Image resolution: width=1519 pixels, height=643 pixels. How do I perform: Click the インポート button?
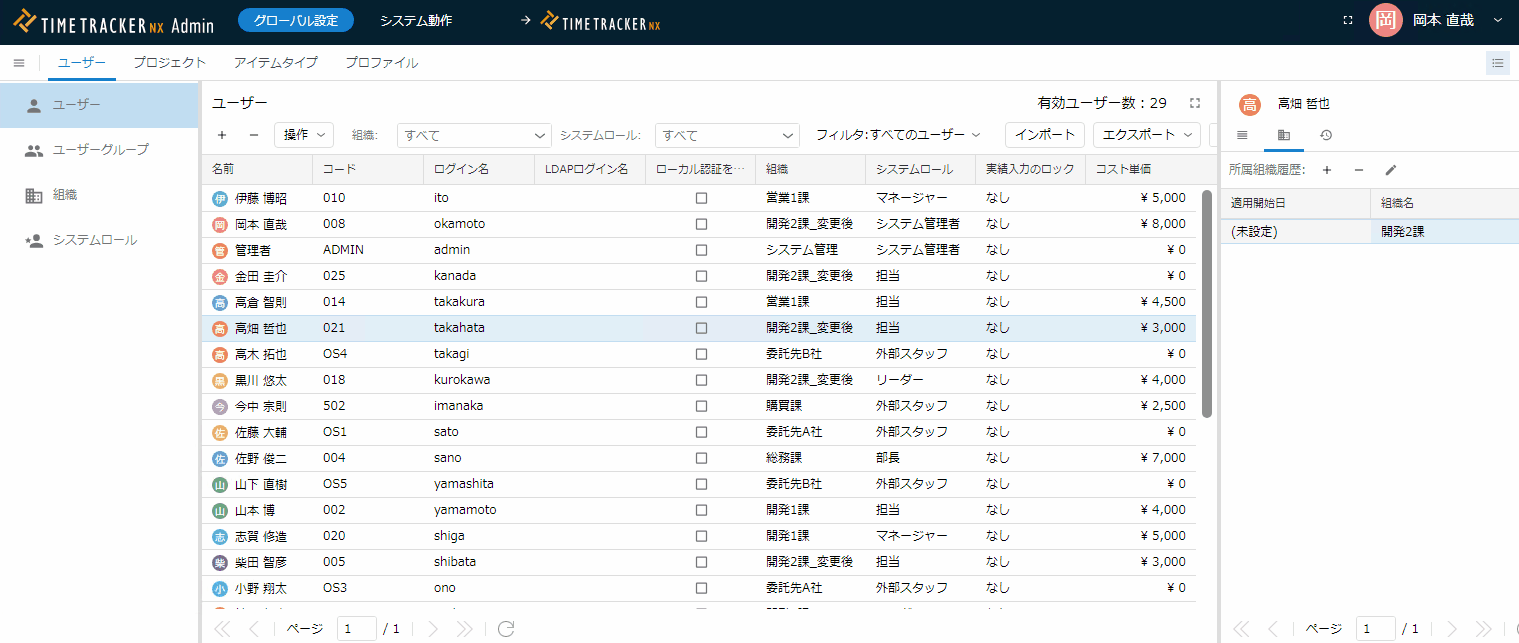tap(1044, 135)
